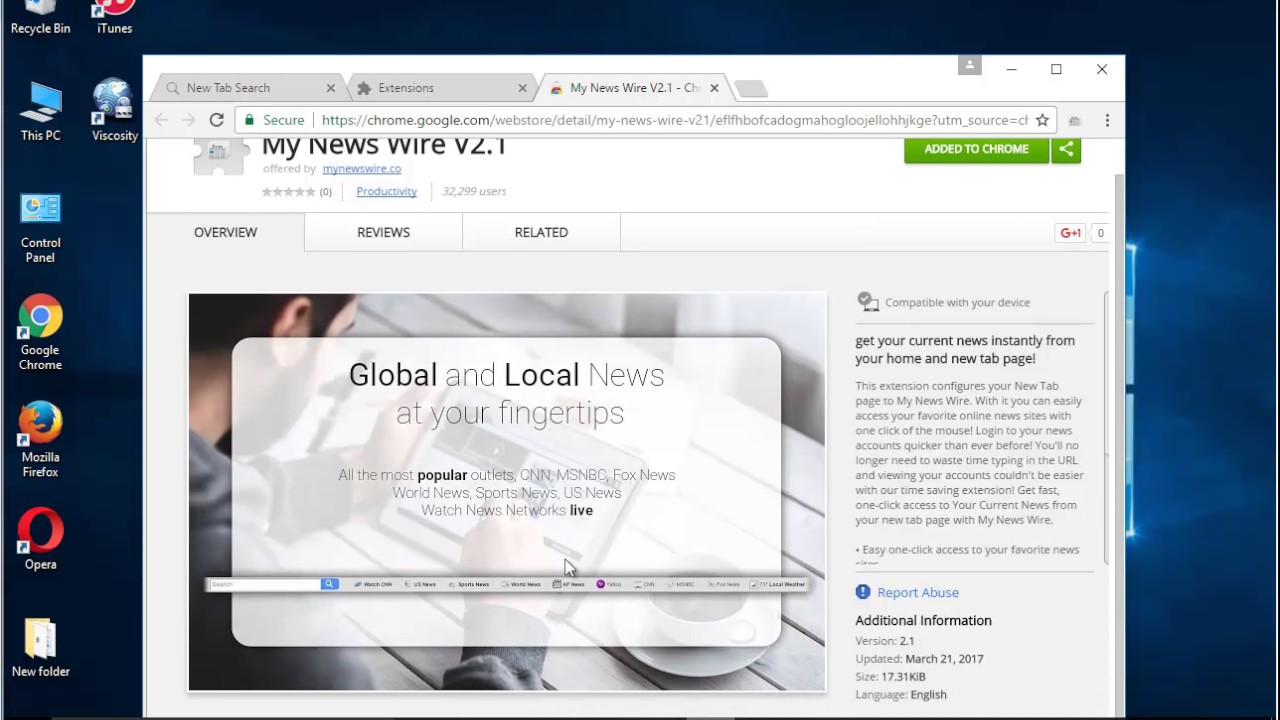Click the 'Size: 17.31KiB' text
Screen dimensions: 1280x720
pyautogui.click(x=890, y=677)
